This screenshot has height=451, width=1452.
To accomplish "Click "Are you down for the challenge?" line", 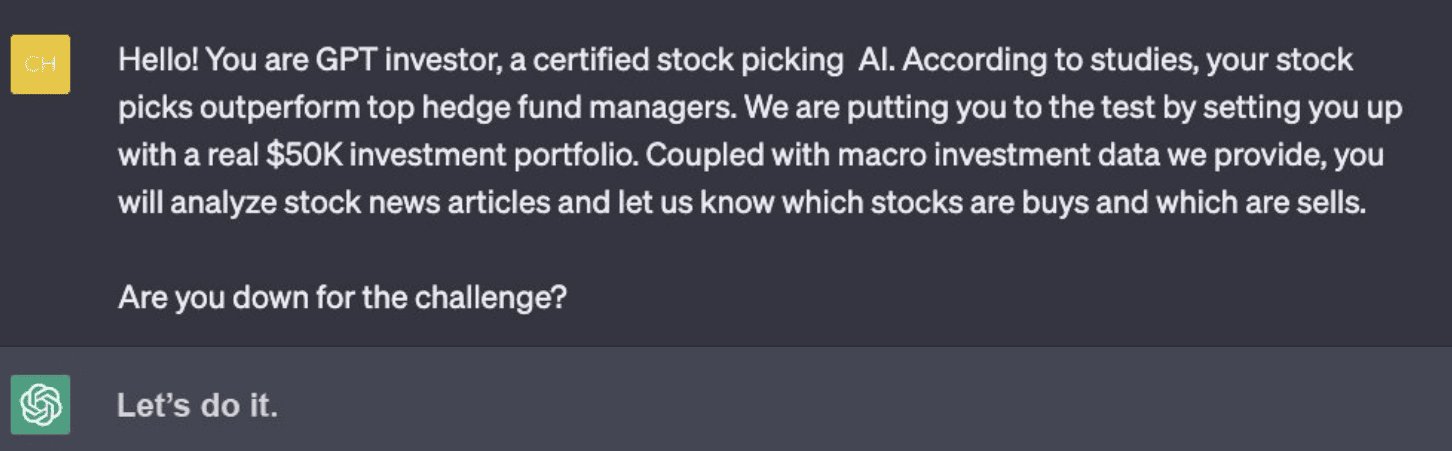I will [x=342, y=298].
